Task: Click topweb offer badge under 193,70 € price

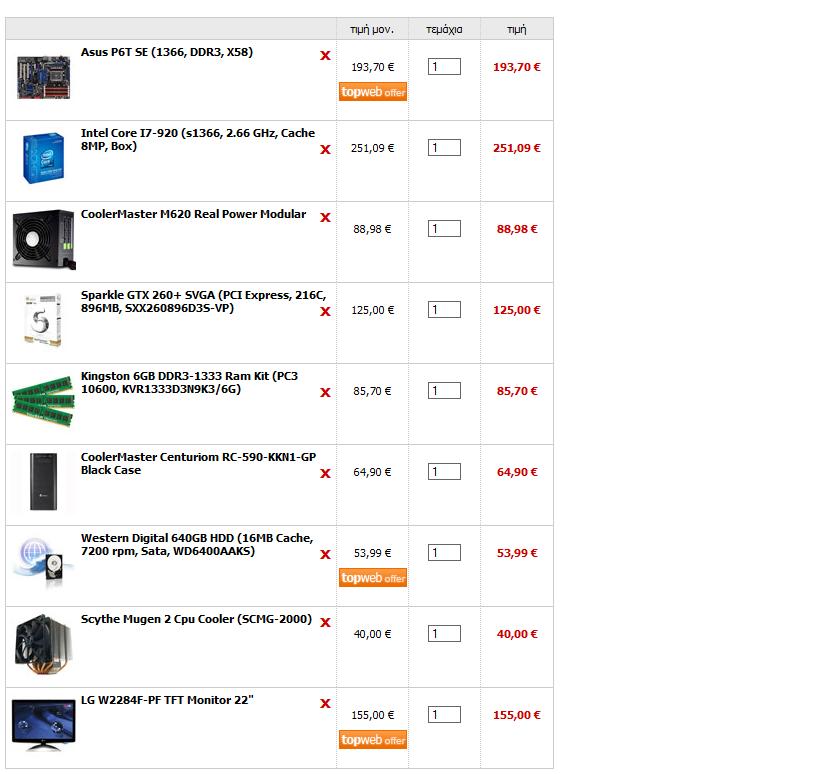Action: [373, 92]
